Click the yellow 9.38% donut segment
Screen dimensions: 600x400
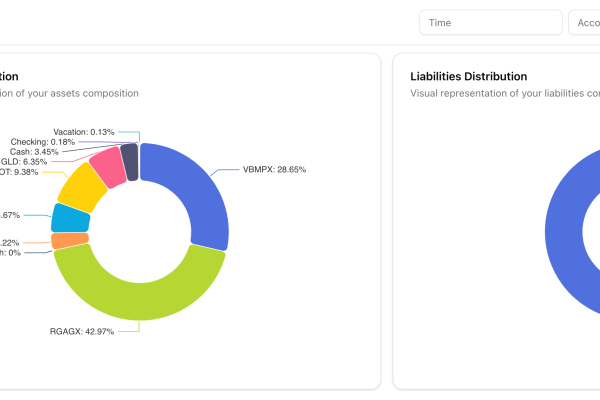click(80, 187)
